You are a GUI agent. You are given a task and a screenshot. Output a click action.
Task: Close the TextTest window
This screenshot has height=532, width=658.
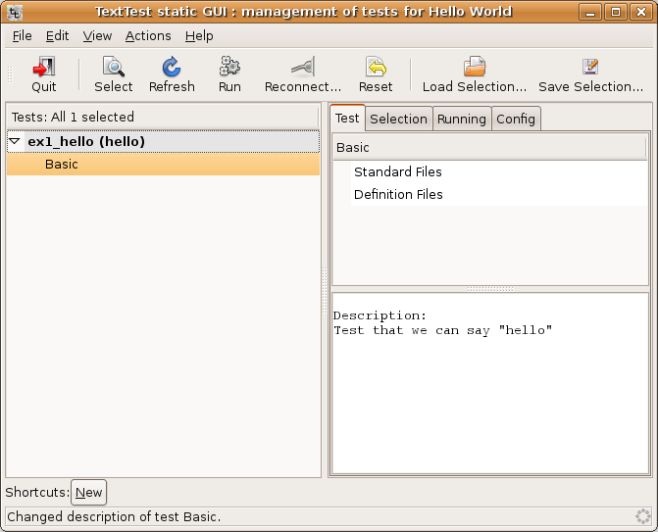641,12
